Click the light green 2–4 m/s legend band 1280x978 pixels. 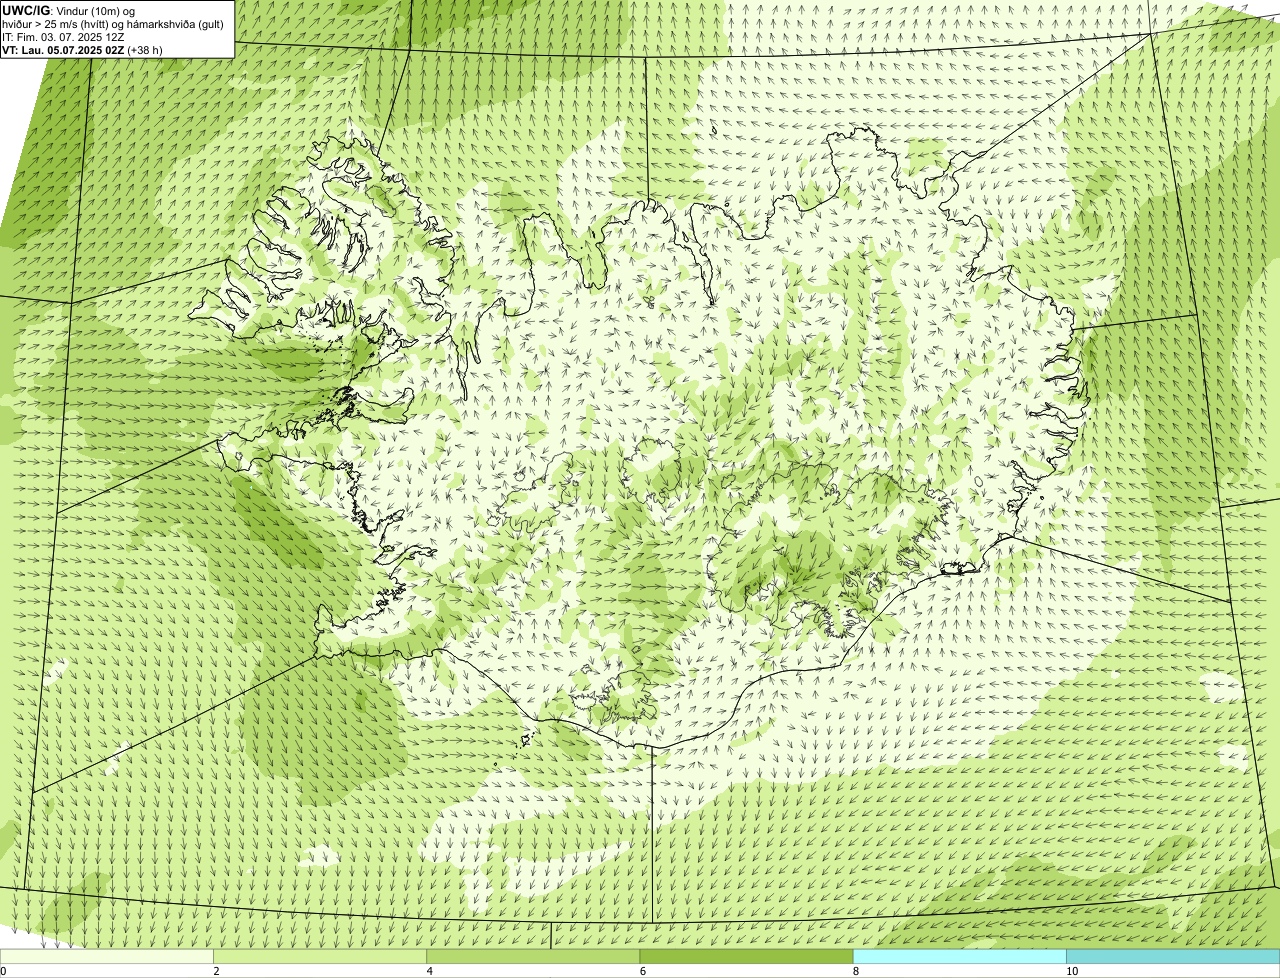point(320,957)
